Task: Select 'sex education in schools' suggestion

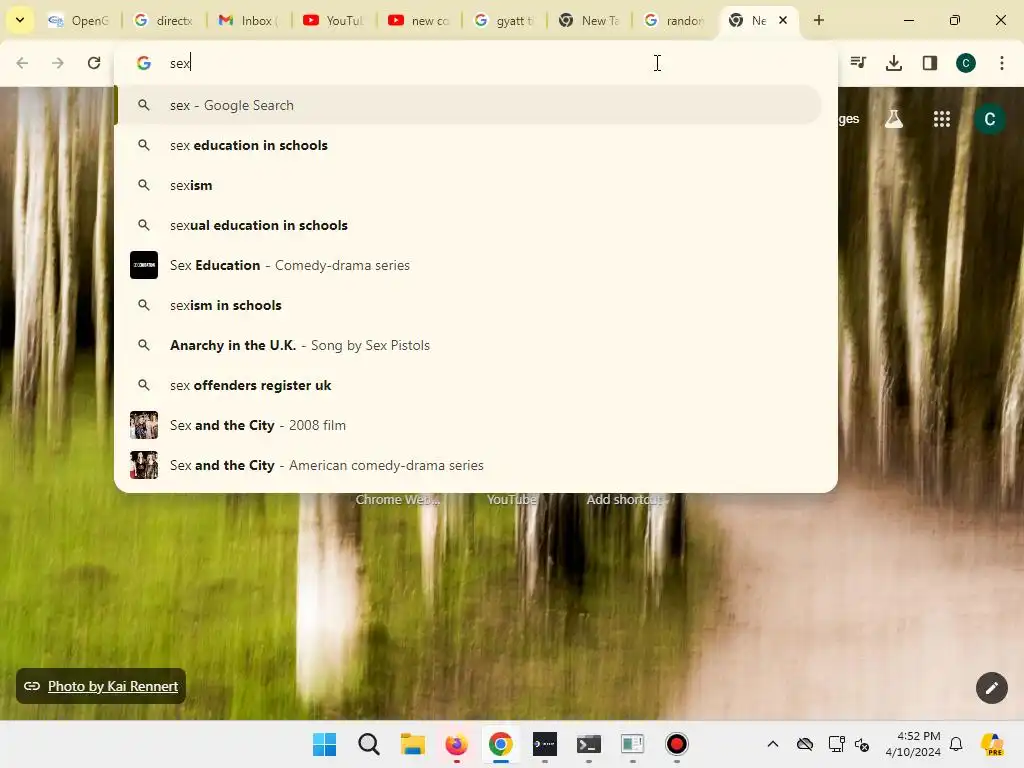Action: (x=468, y=145)
